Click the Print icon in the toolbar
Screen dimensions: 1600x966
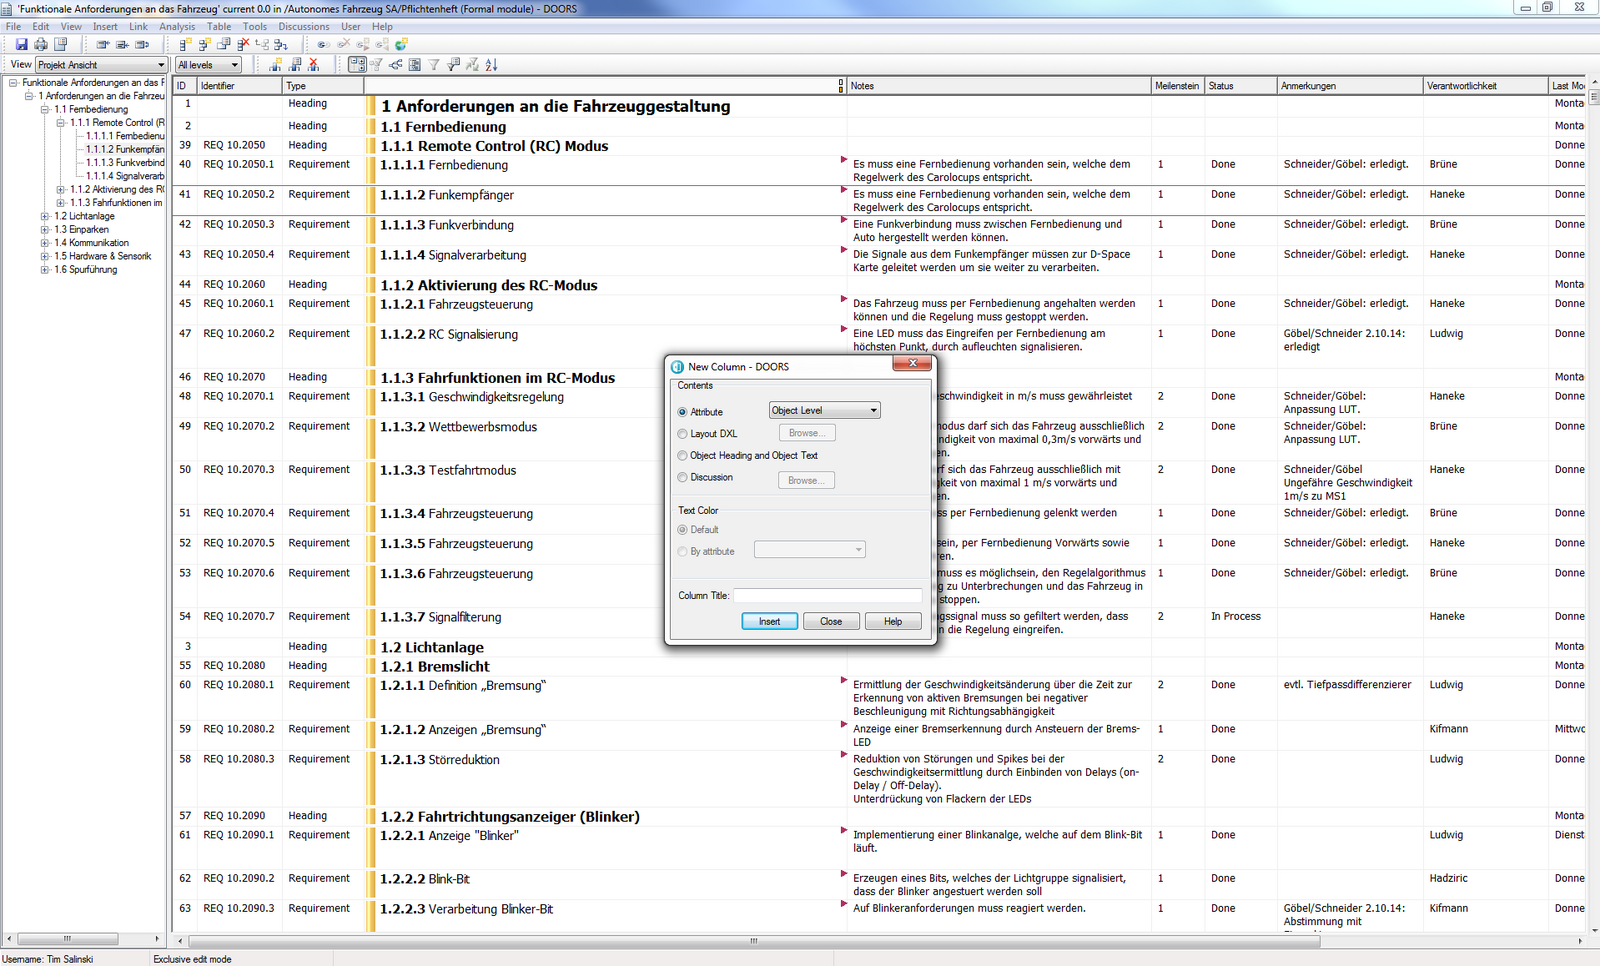pyautogui.click(x=41, y=45)
